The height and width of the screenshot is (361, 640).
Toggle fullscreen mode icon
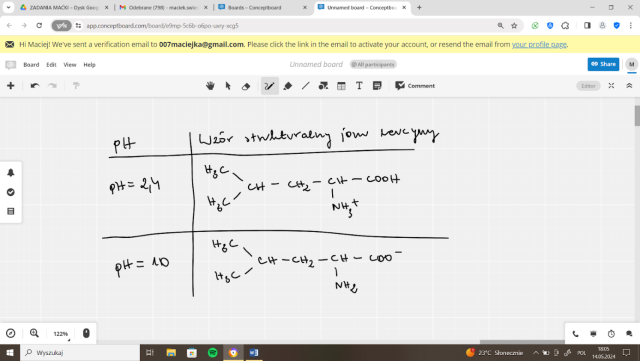[611, 86]
